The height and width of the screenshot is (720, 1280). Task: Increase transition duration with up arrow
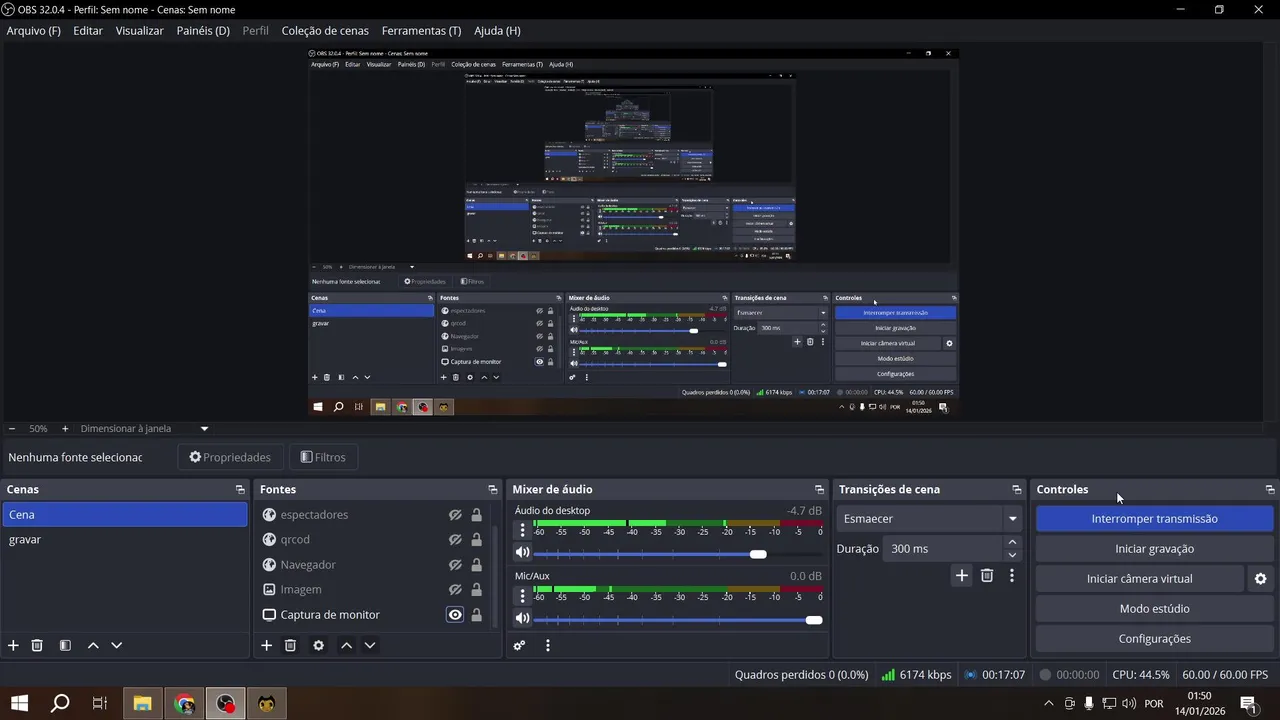point(1012,542)
